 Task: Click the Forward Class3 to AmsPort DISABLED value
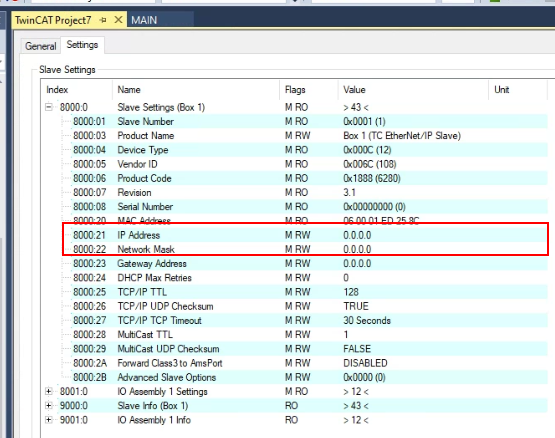pos(365,363)
